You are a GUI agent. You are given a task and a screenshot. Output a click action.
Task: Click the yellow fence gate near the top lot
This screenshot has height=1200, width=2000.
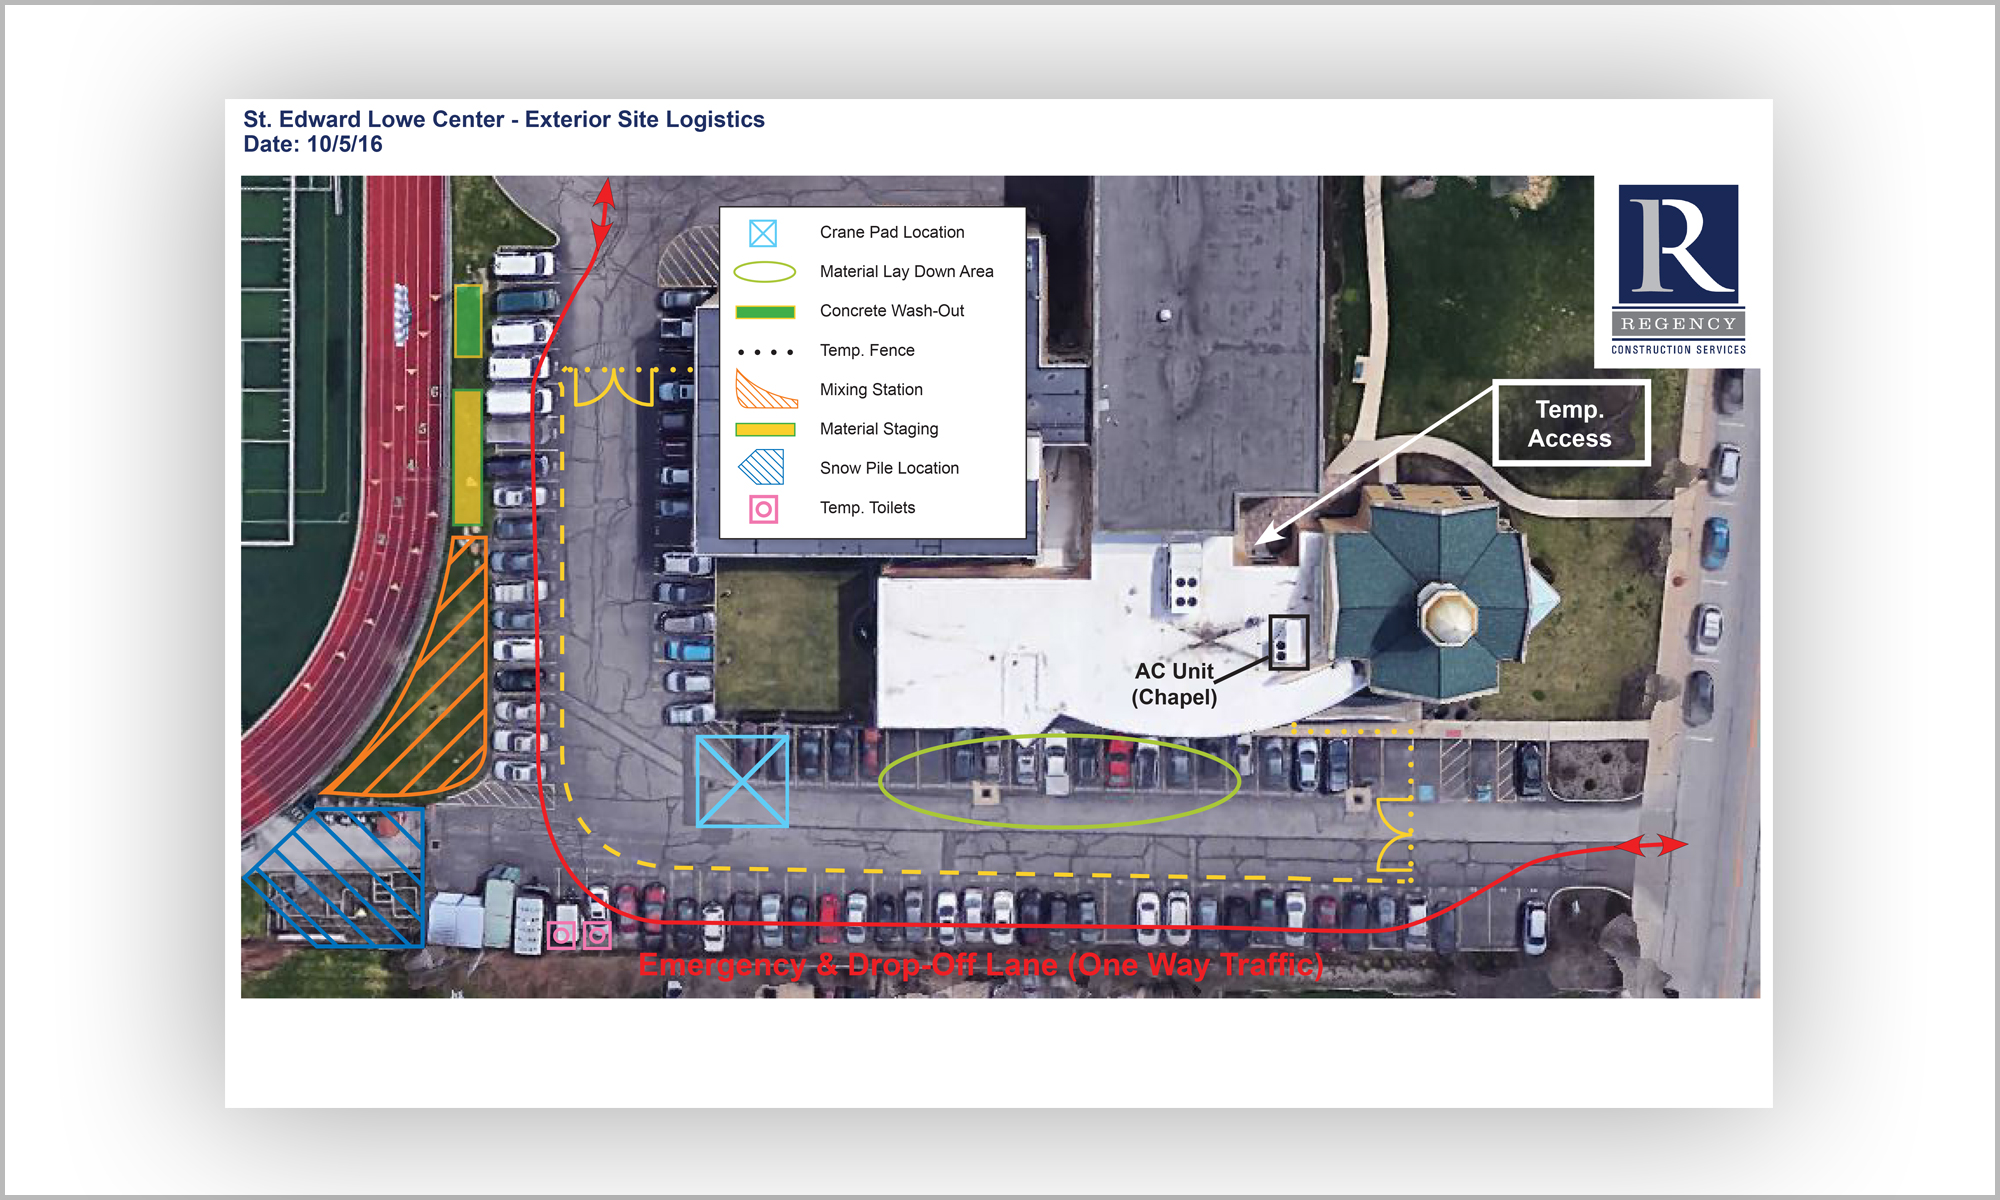pos(614,387)
